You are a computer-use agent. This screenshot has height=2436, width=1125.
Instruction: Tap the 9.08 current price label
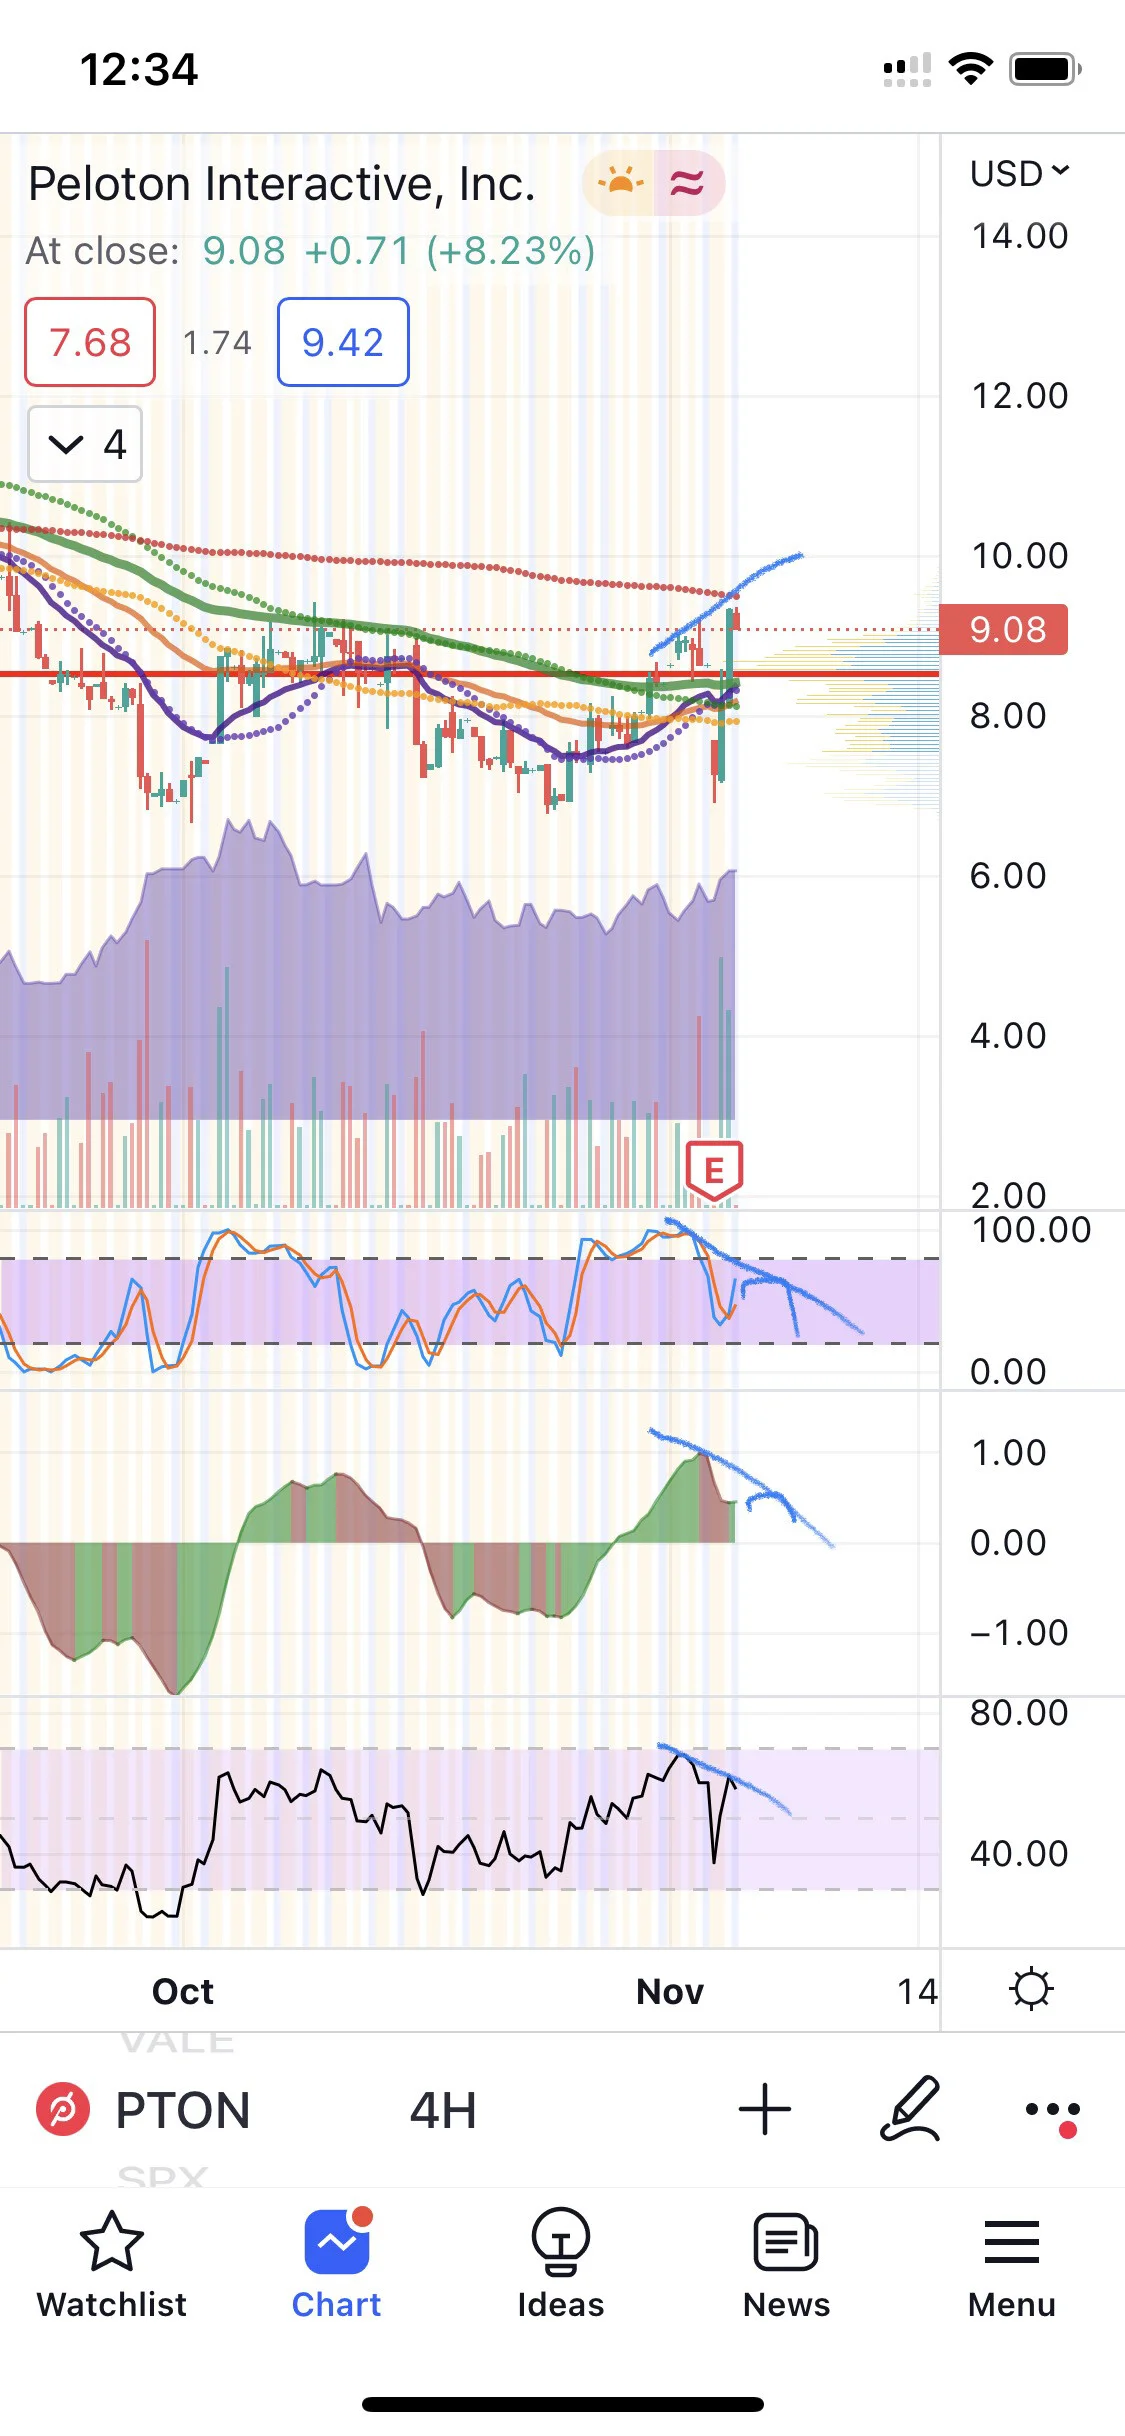pos(1004,629)
